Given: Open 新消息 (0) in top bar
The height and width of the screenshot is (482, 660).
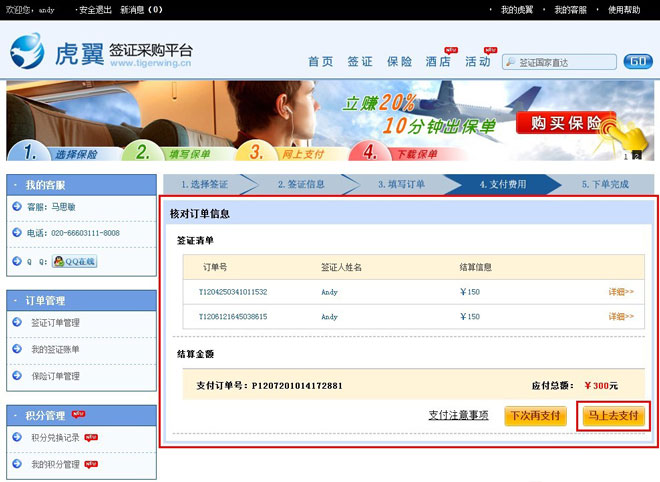Looking at the screenshot, I should pos(141,10).
